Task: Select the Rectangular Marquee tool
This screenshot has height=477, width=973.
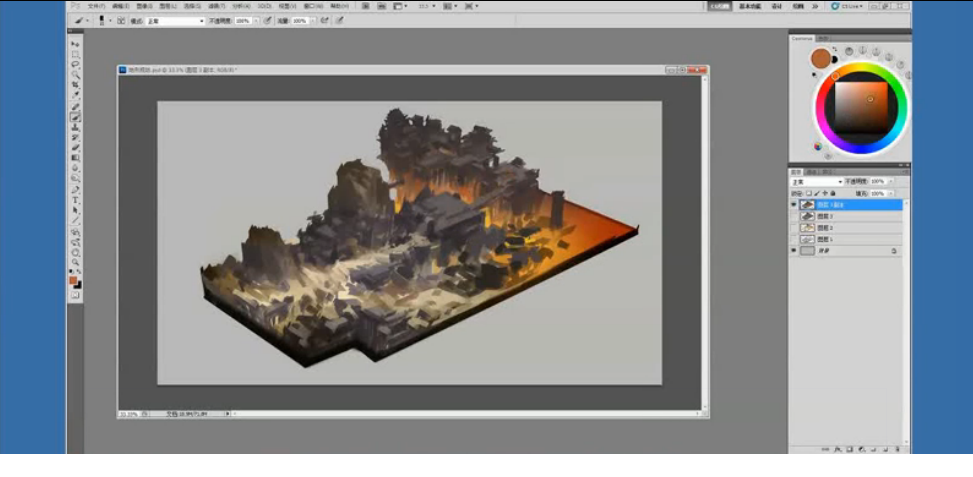Action: coord(76,55)
